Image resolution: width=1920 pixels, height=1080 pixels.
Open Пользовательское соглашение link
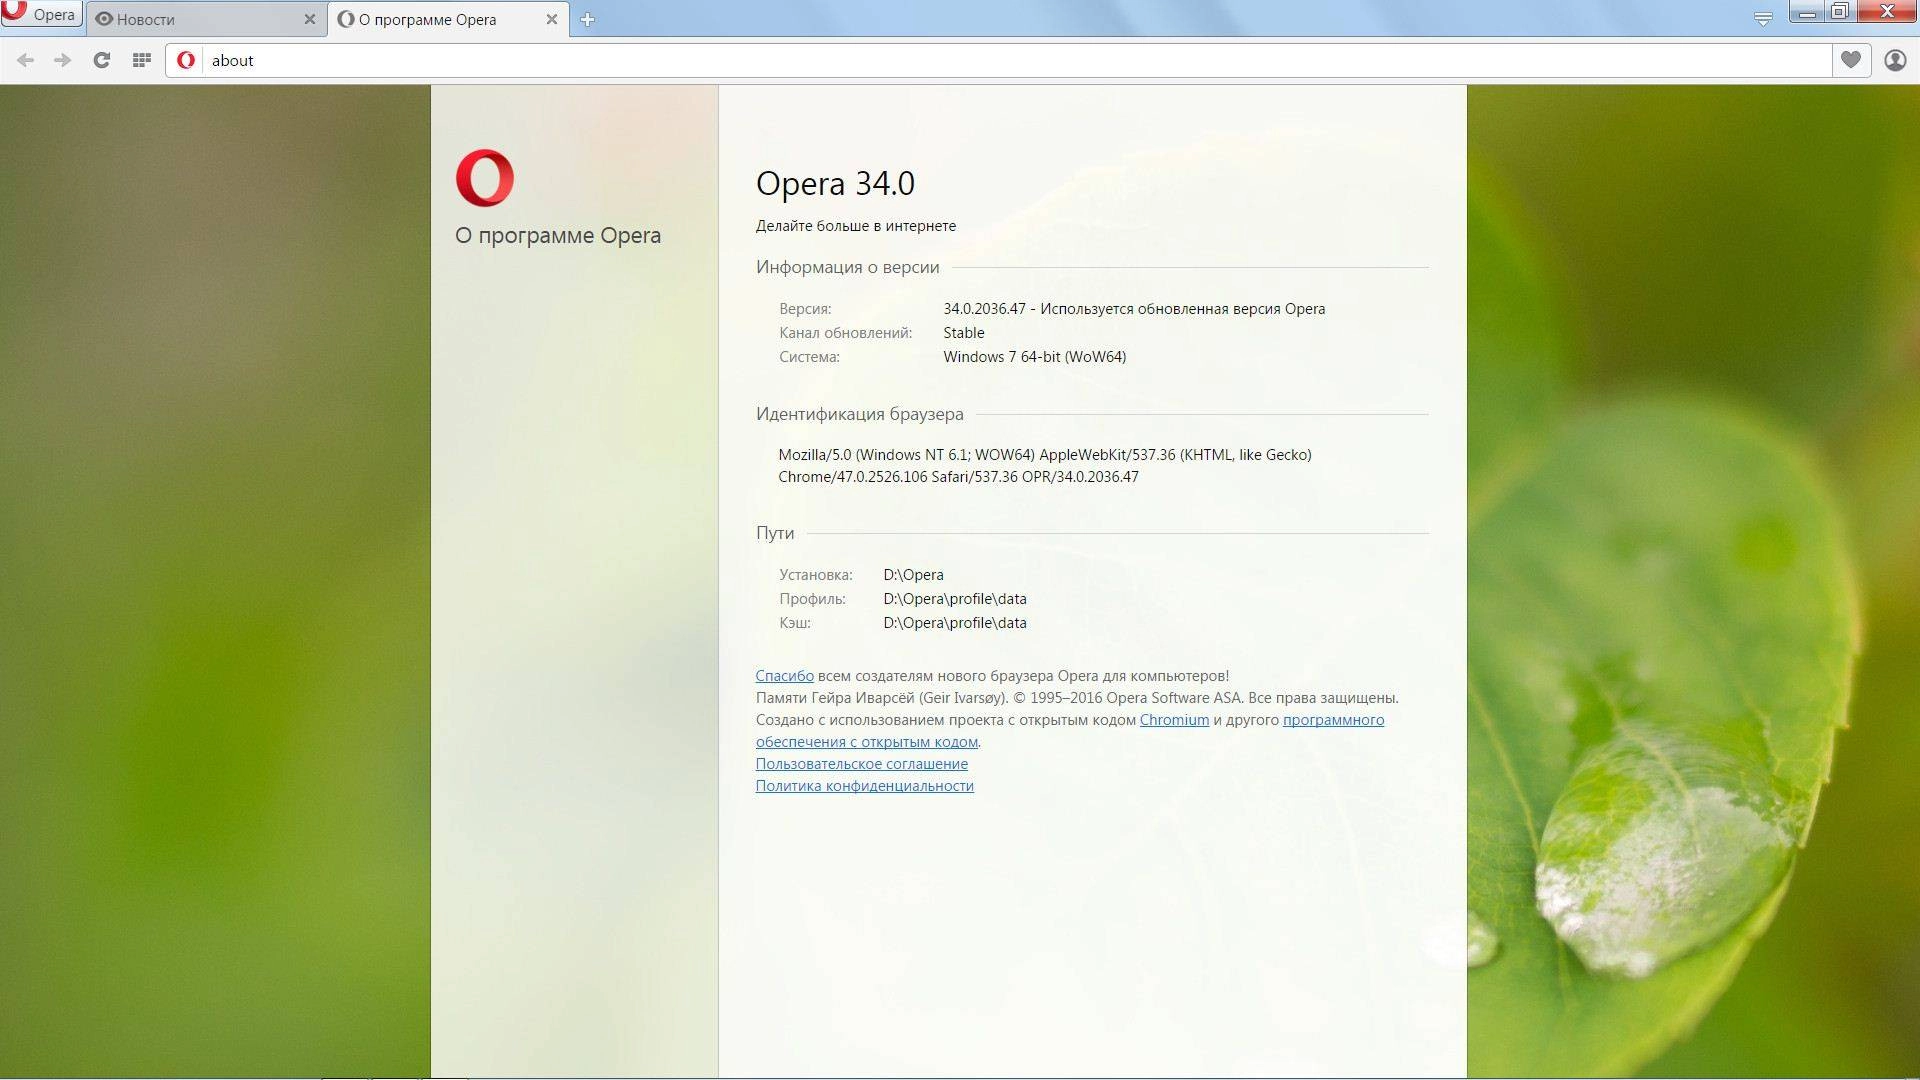coord(861,764)
